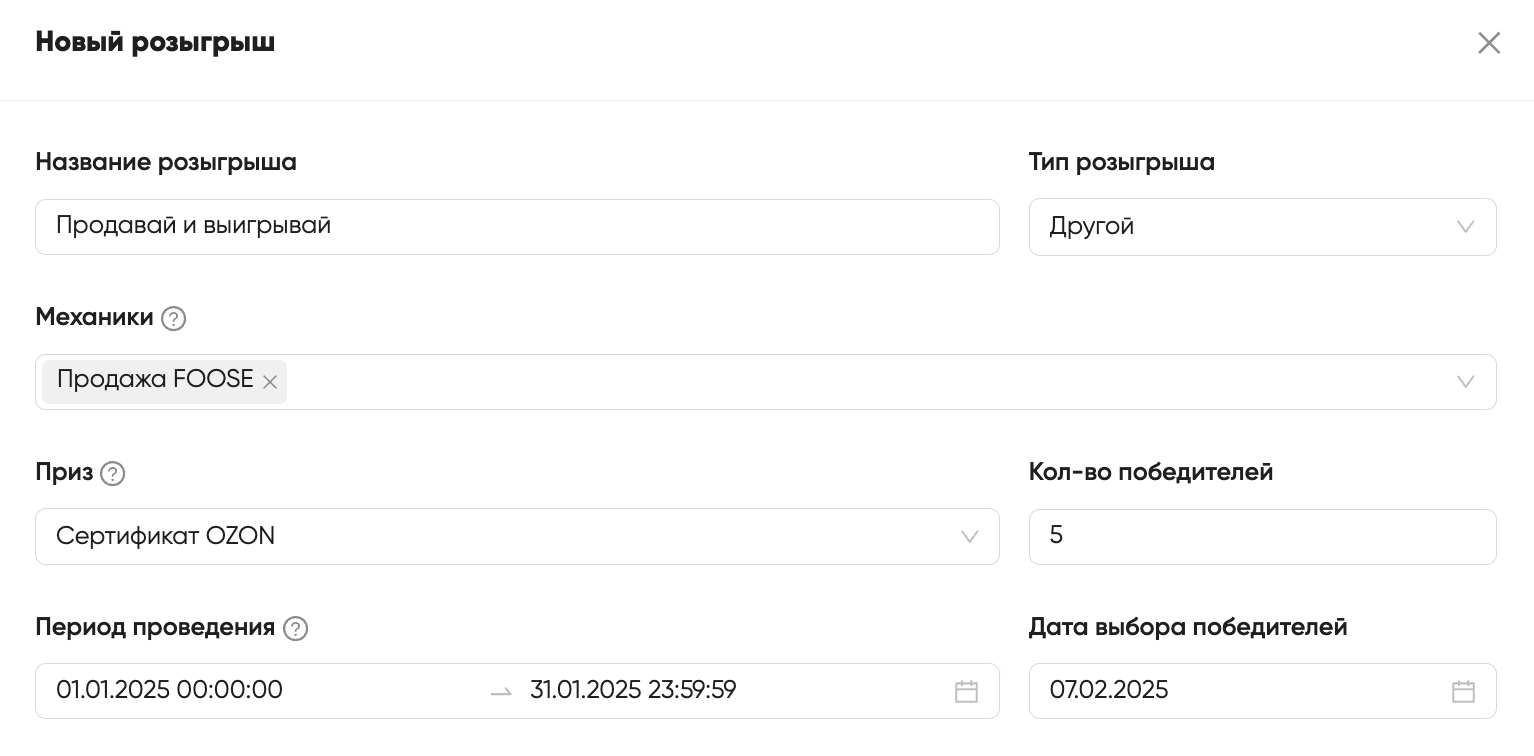Select the start date 01.01.2025 00:00:00
The image size is (1534, 756).
pyautogui.click(x=169, y=690)
